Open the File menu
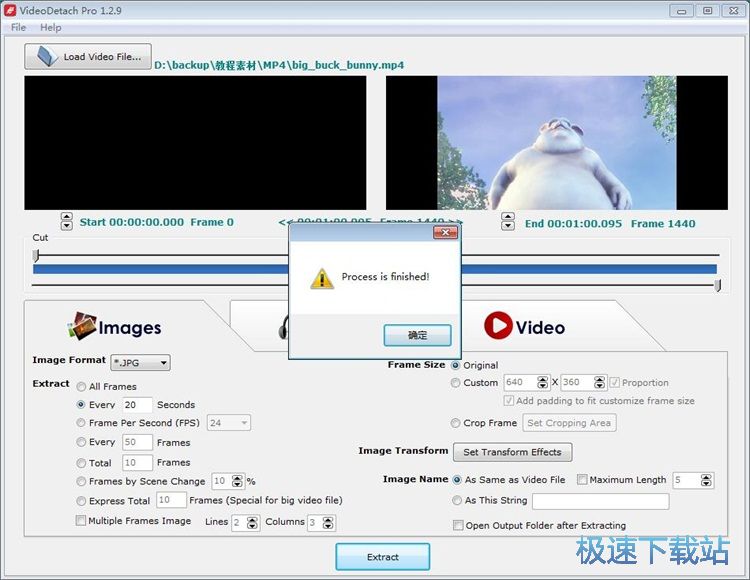The image size is (750, 580). pos(18,27)
